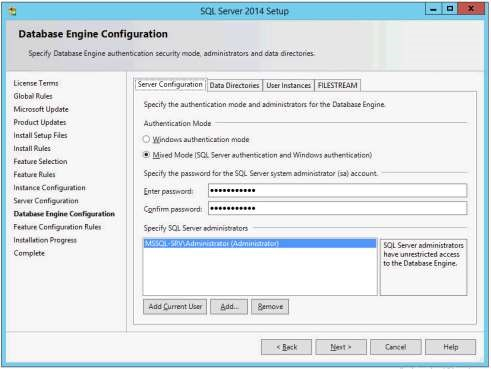The image size is (491, 369).
Task: Click Complete step in sidebar
Action: coord(29,253)
